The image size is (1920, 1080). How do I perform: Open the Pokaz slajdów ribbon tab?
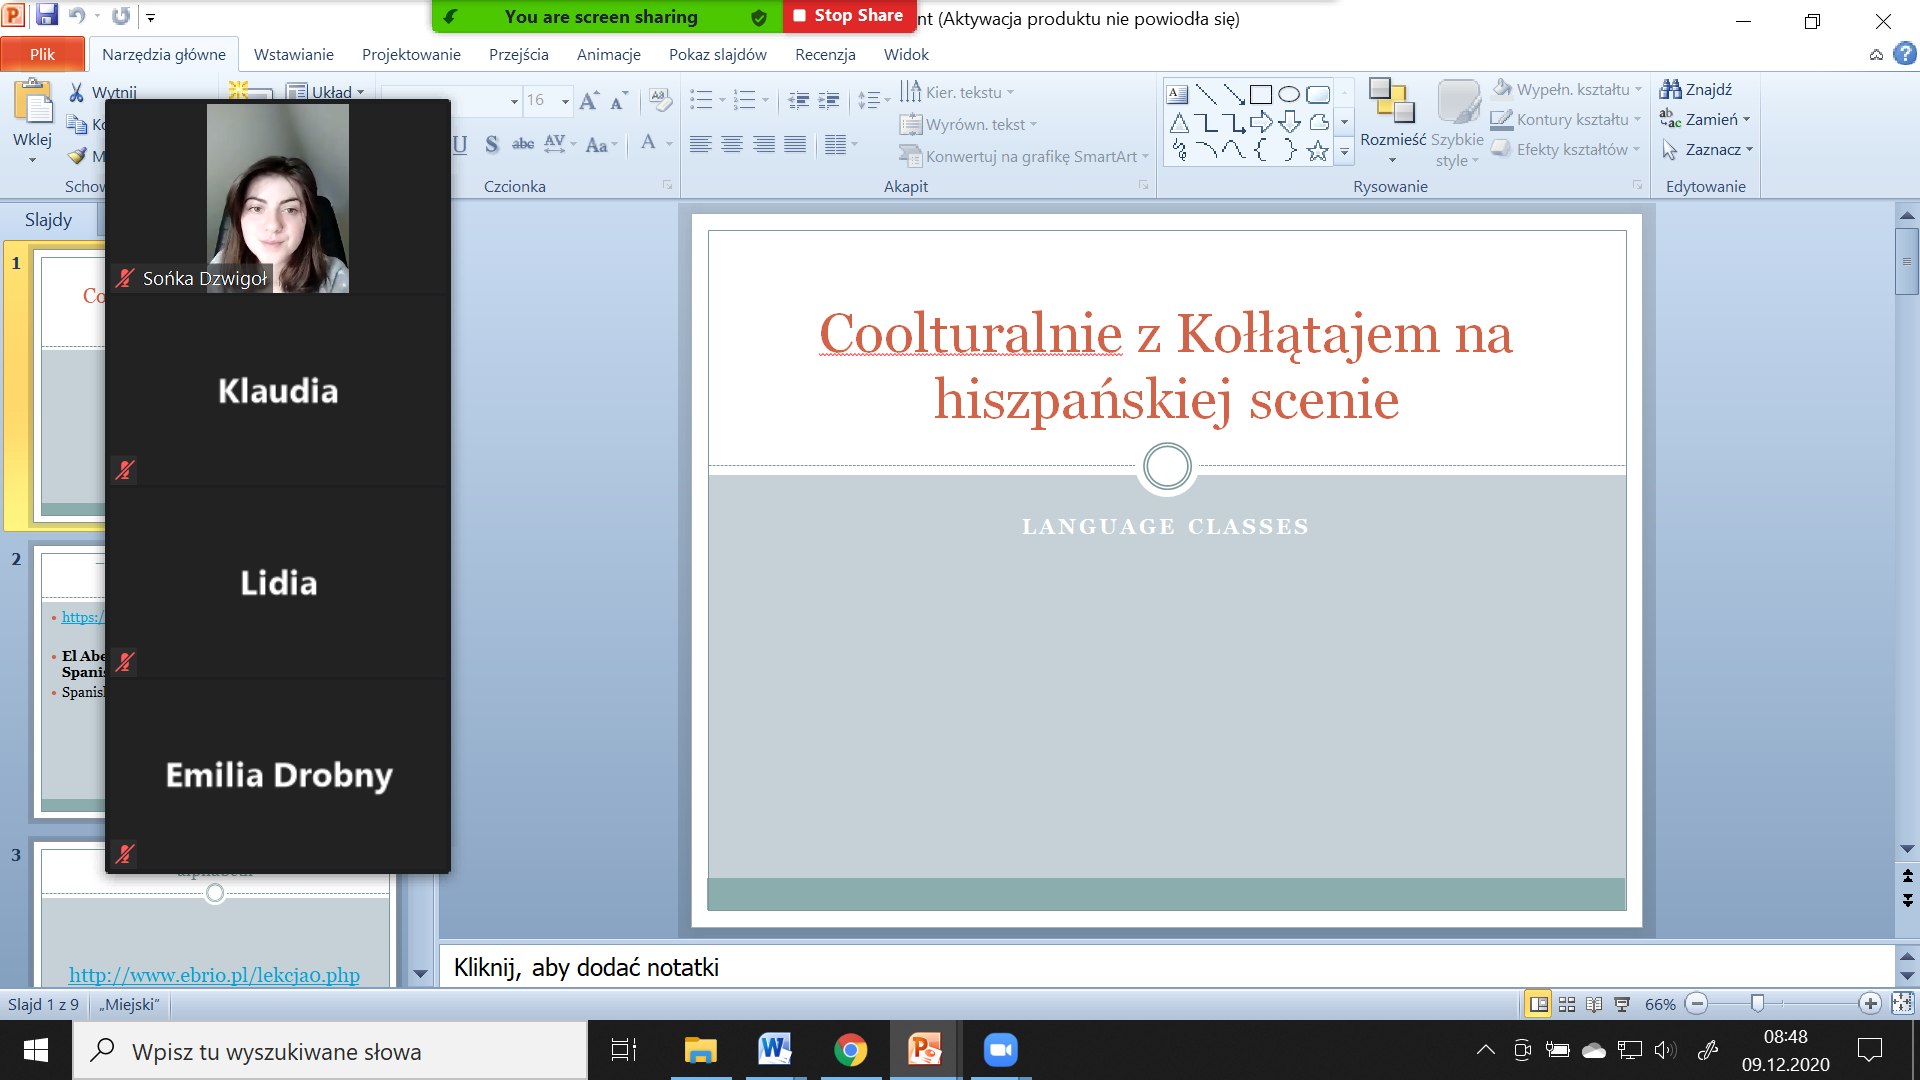pos(717,54)
